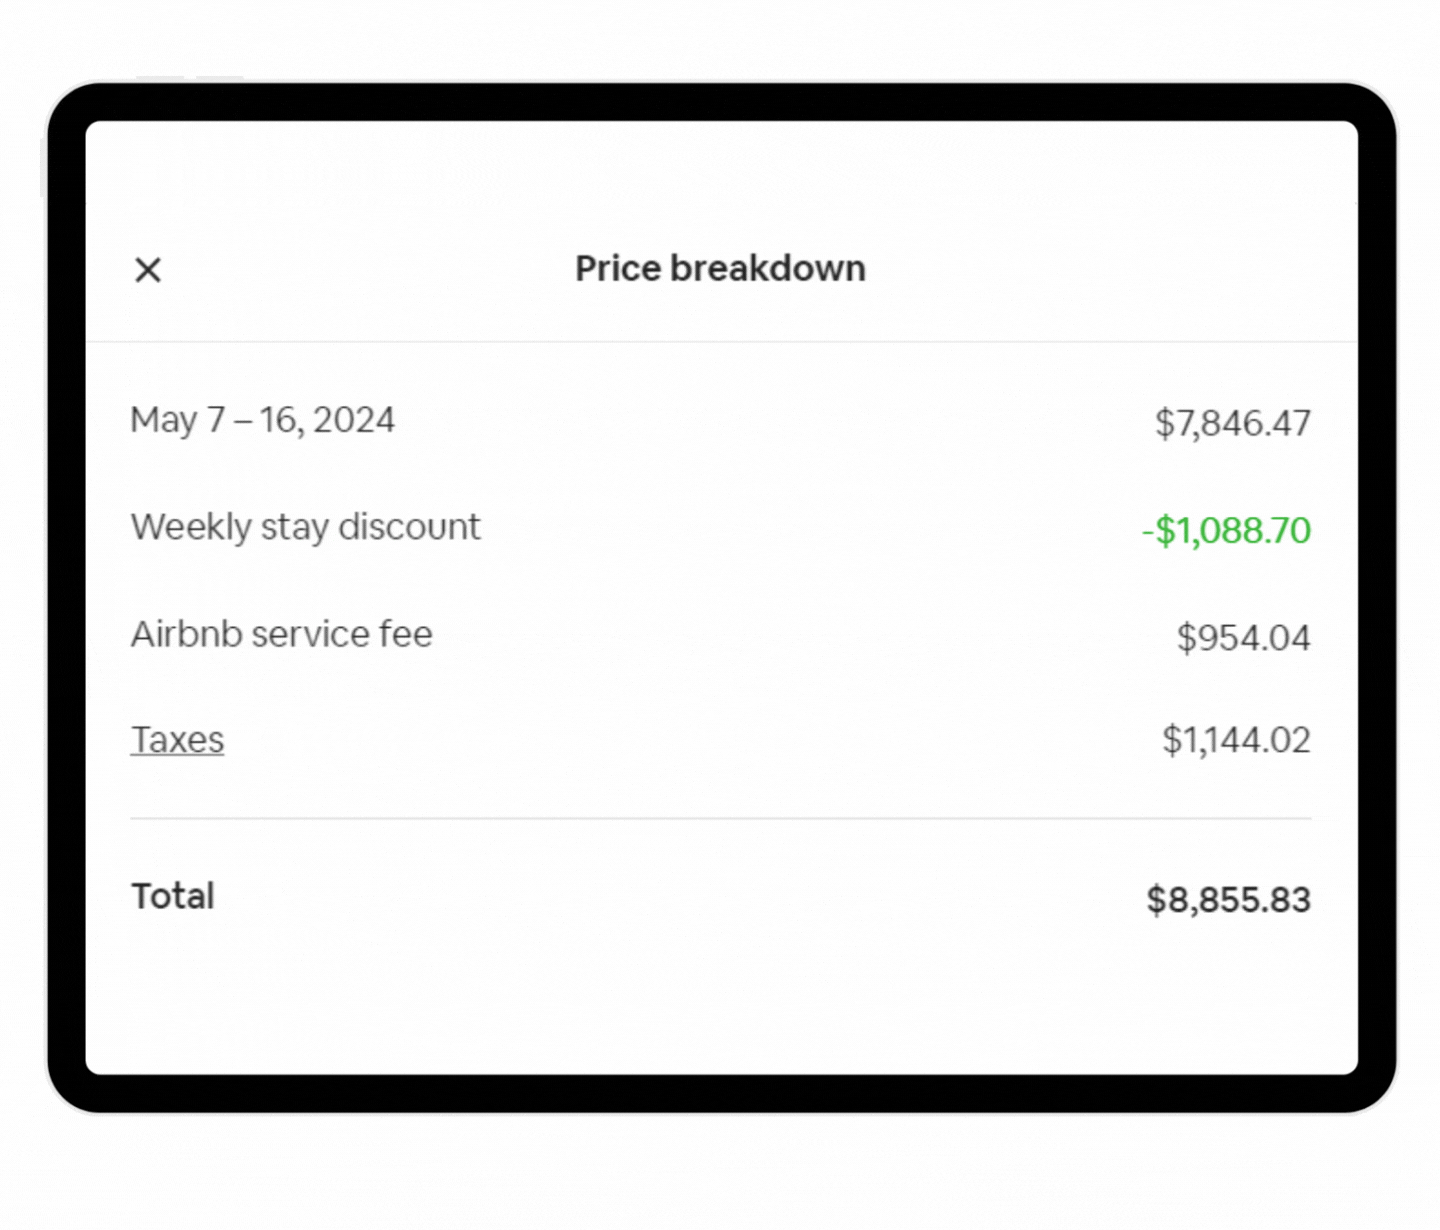This screenshot has width=1440, height=1230.
Task: Select the May 7 – 16, 2024 label
Action: 262,420
